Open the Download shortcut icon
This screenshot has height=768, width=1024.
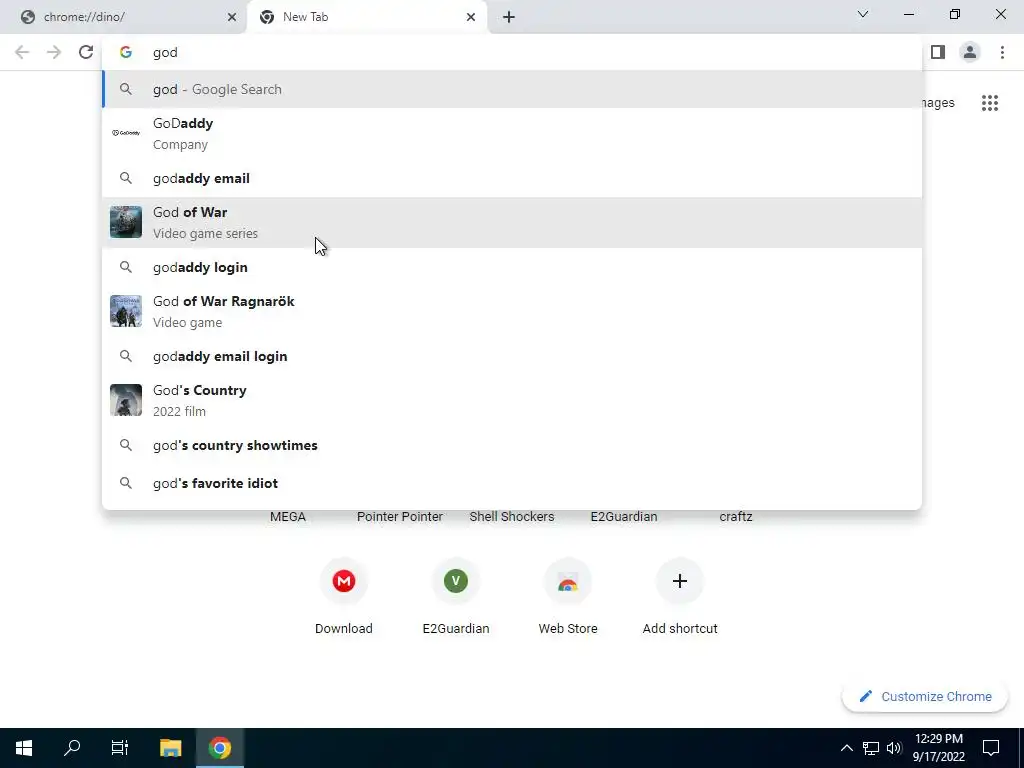344,581
